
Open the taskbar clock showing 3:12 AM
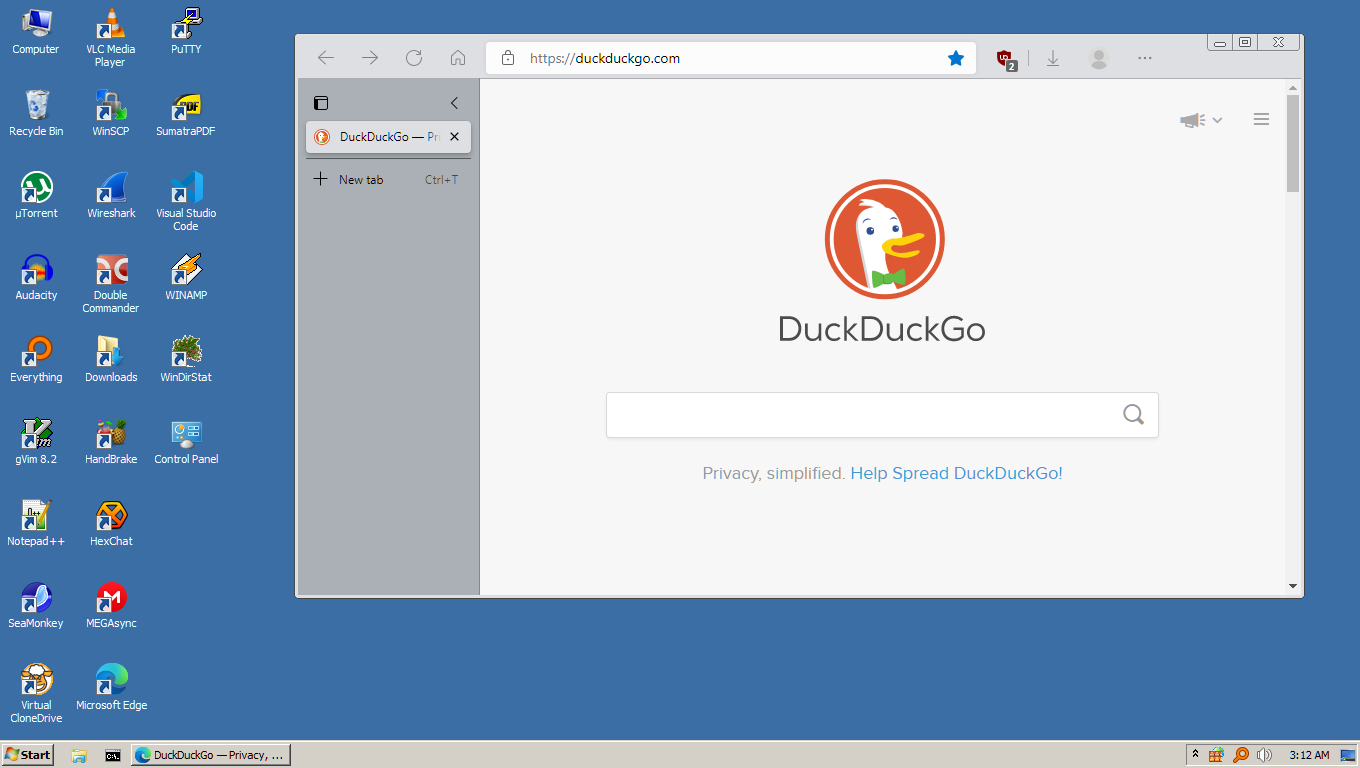coord(1309,755)
